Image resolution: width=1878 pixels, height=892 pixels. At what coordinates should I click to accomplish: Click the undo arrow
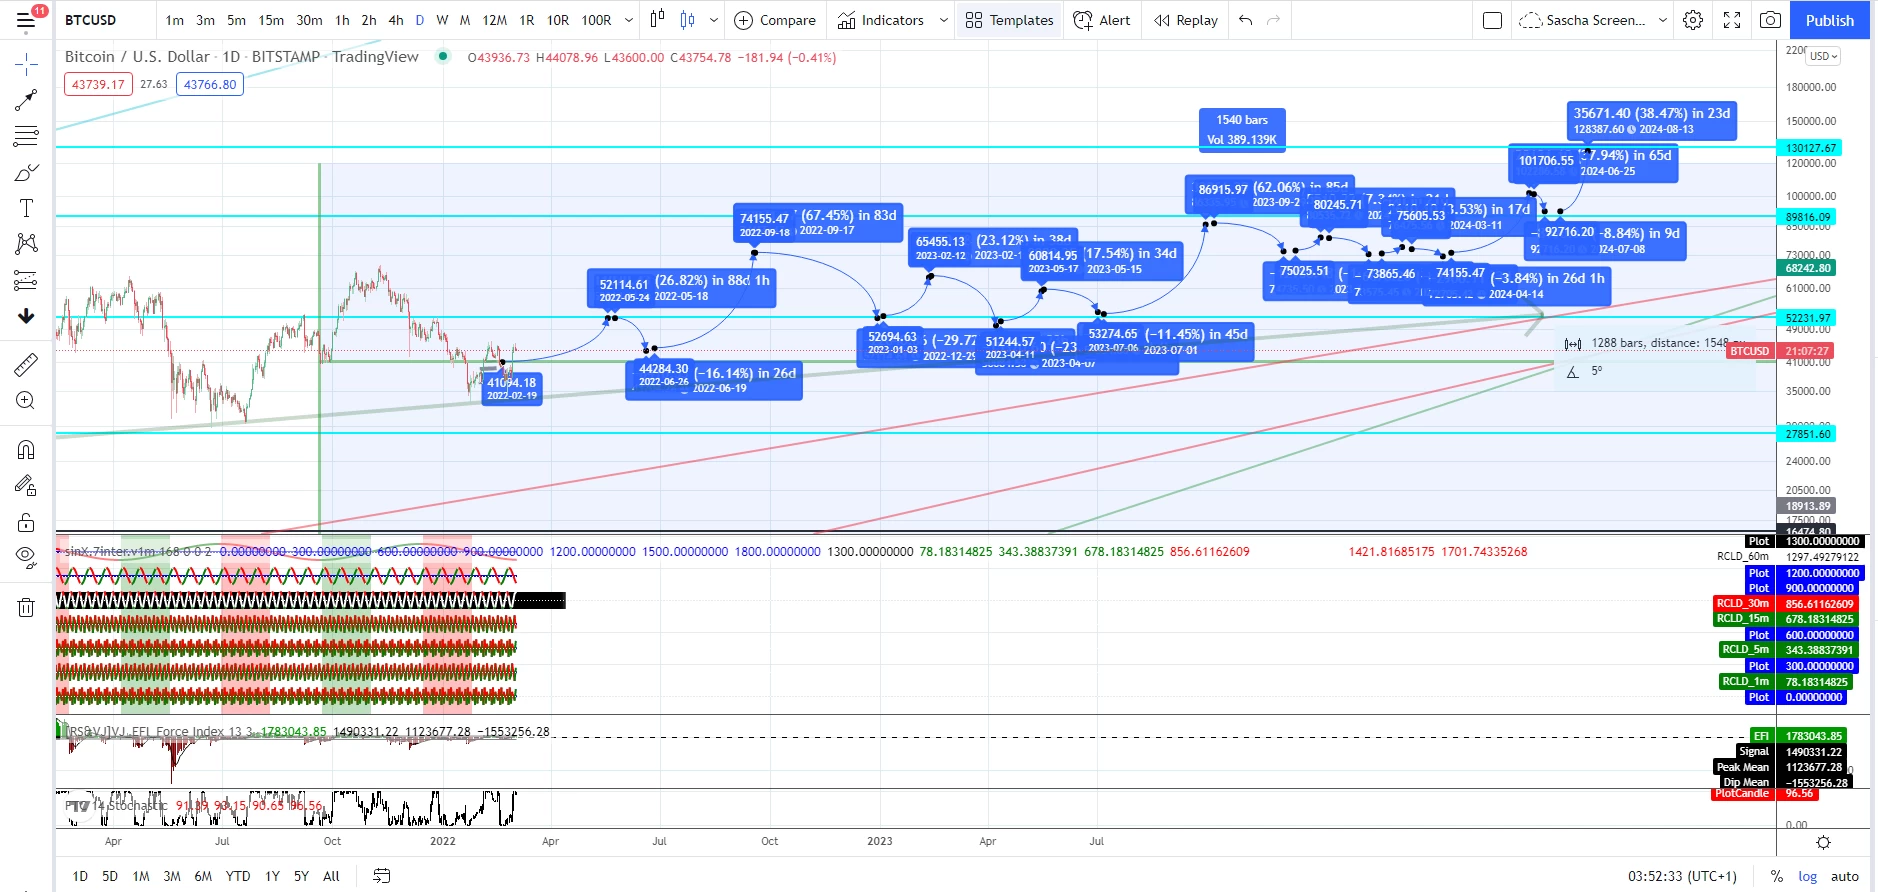[x=1245, y=20]
